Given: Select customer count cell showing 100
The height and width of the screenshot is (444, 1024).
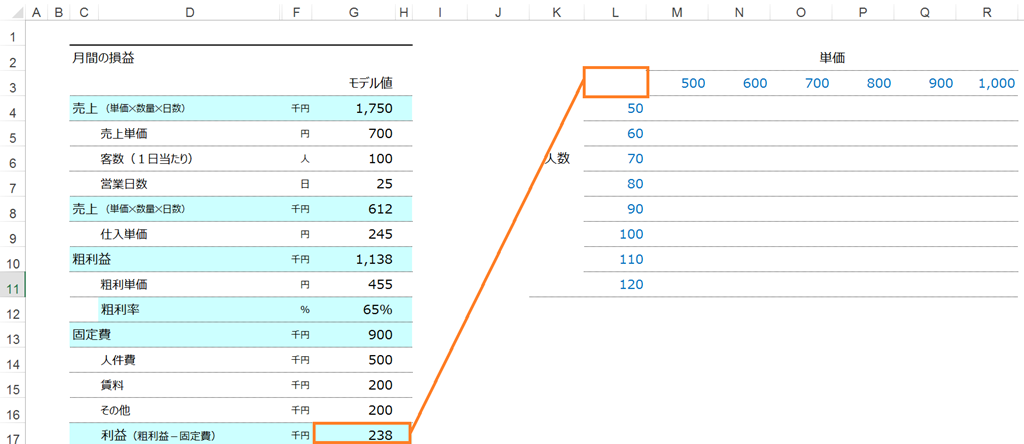Looking at the screenshot, I should (362, 159).
